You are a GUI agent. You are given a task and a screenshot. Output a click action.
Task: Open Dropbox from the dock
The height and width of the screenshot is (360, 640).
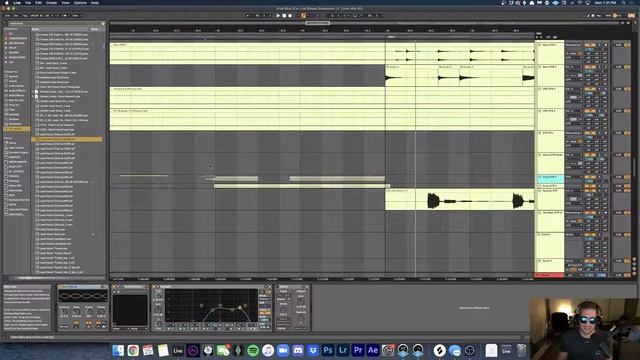[x=313, y=350]
